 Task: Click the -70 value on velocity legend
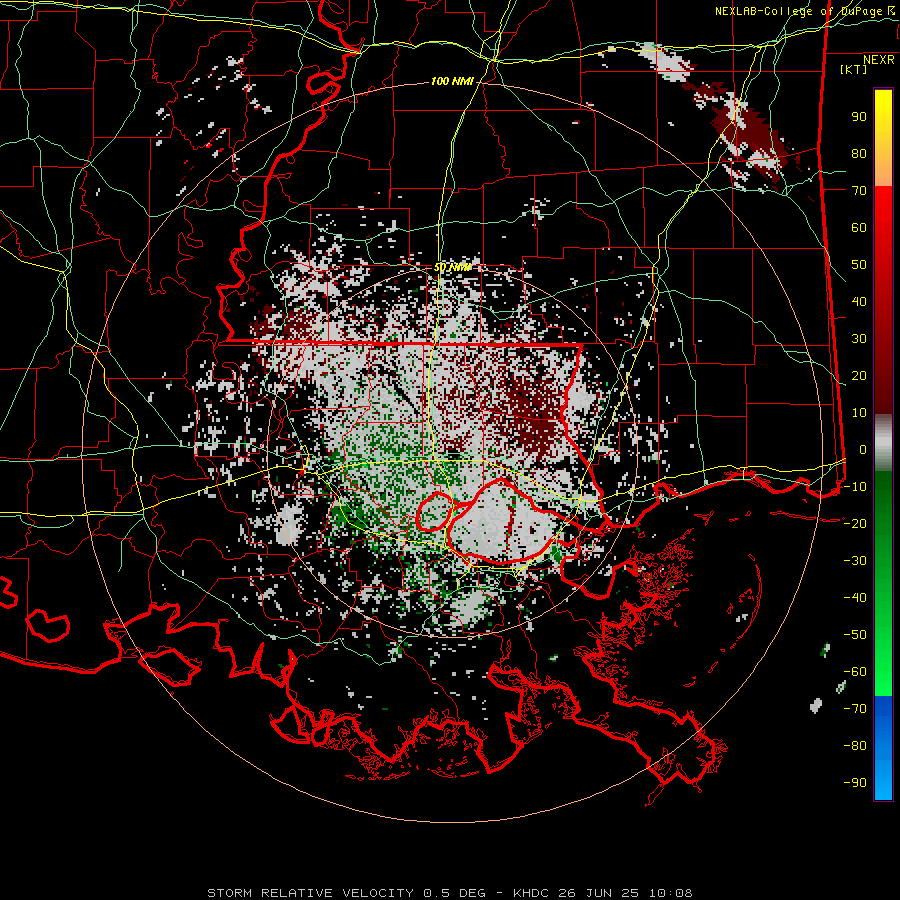(855, 708)
